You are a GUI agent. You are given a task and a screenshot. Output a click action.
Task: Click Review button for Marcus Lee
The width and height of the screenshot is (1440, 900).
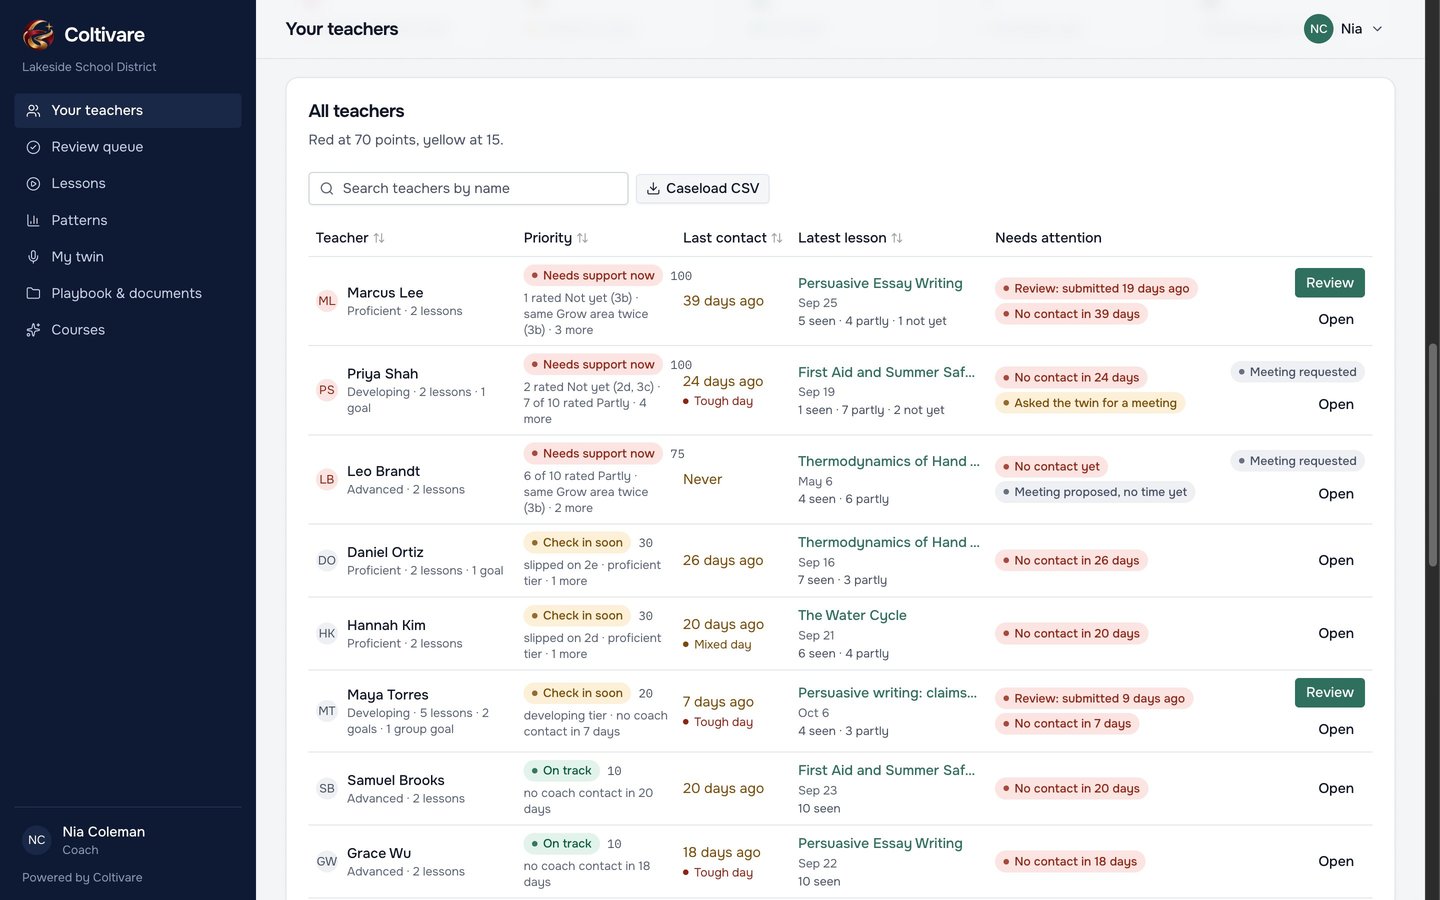click(1329, 283)
